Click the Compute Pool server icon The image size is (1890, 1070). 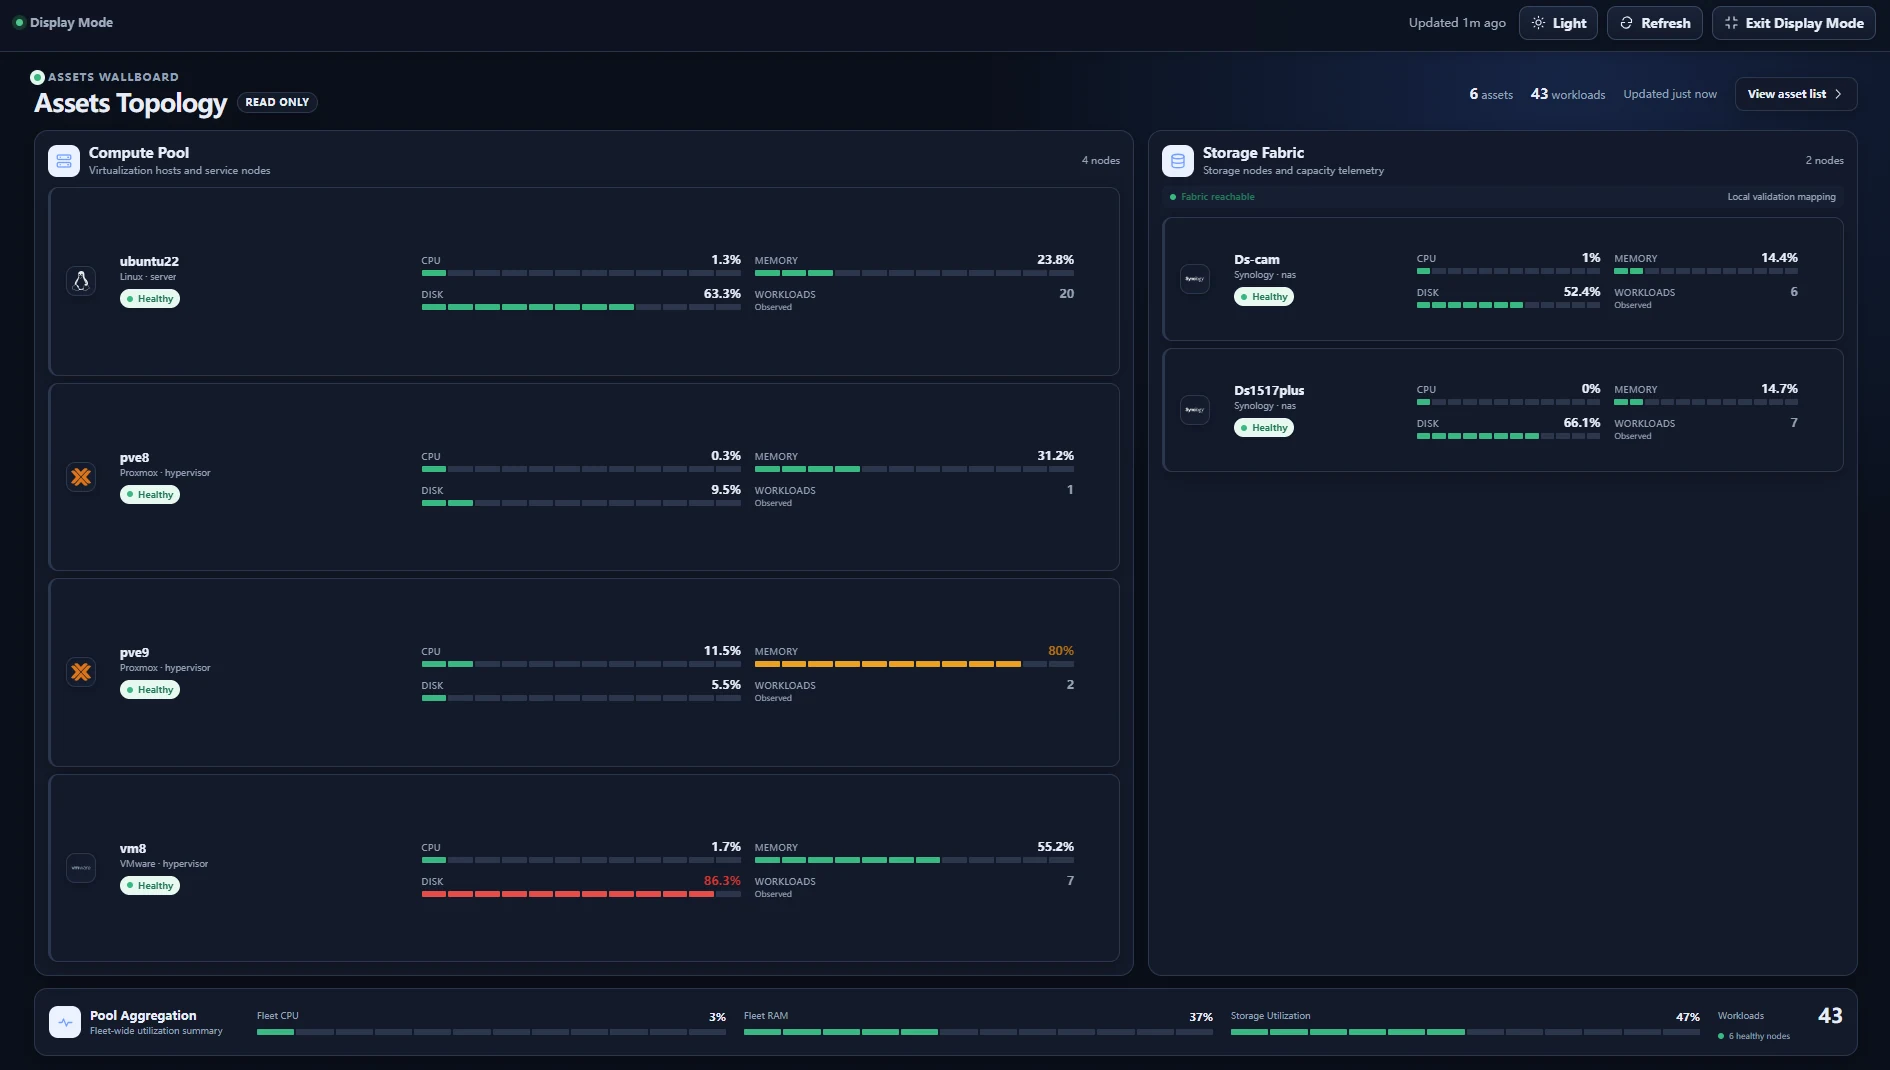coord(64,161)
